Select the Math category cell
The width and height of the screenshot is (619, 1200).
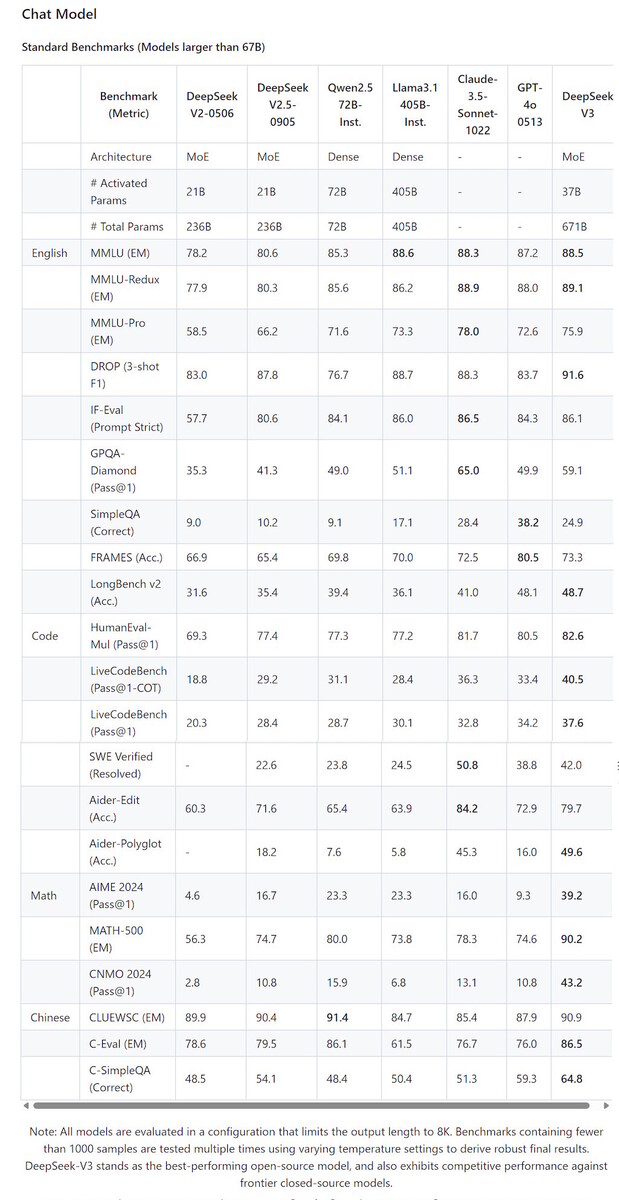(44, 896)
